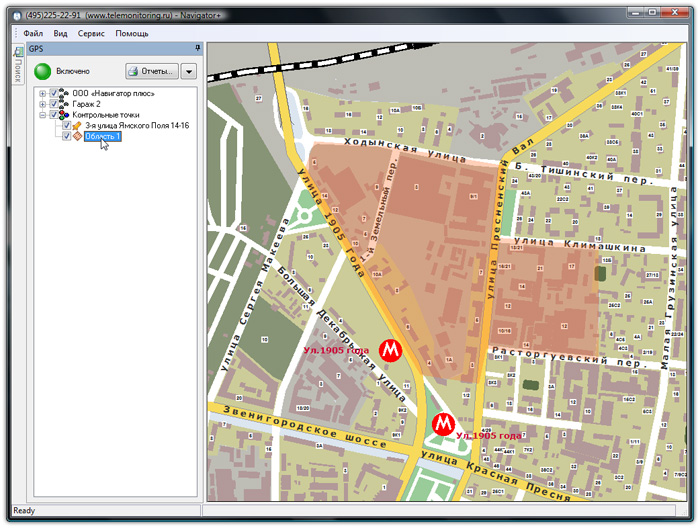Click lower metro M icon near Красная Пресня
700x528 pixels.
coord(443,424)
